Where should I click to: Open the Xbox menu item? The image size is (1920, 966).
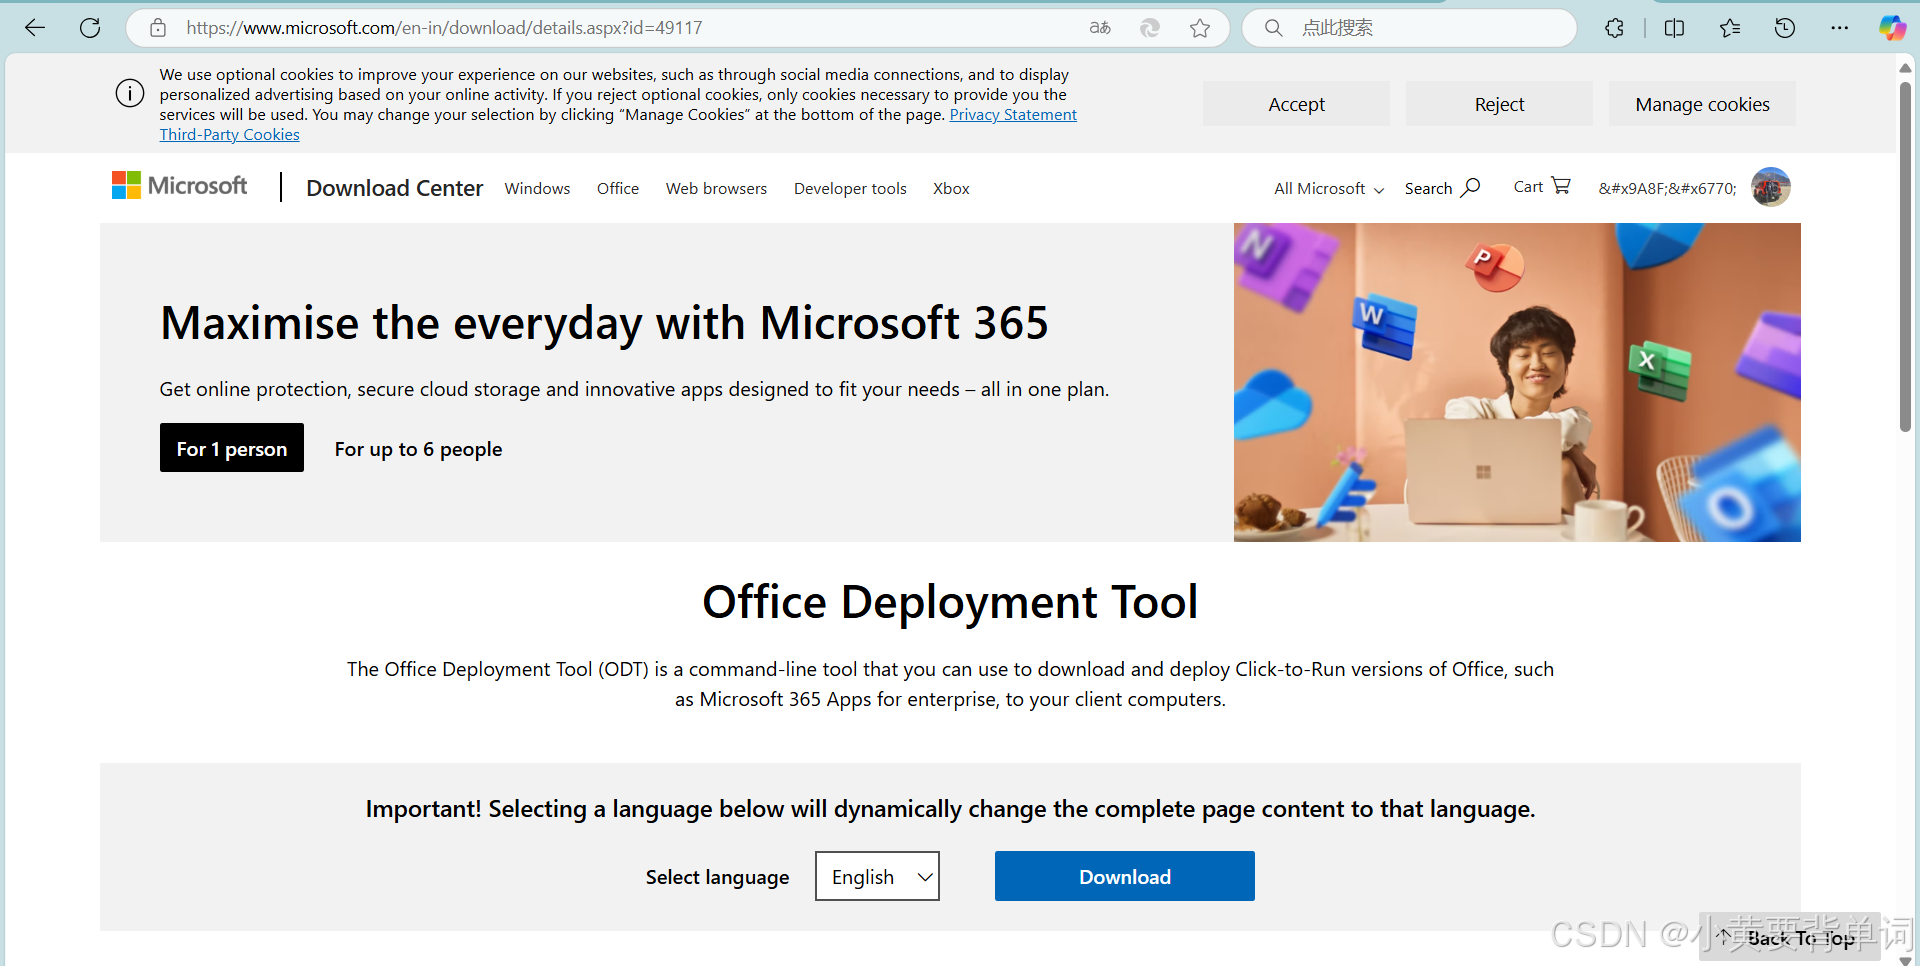click(951, 188)
